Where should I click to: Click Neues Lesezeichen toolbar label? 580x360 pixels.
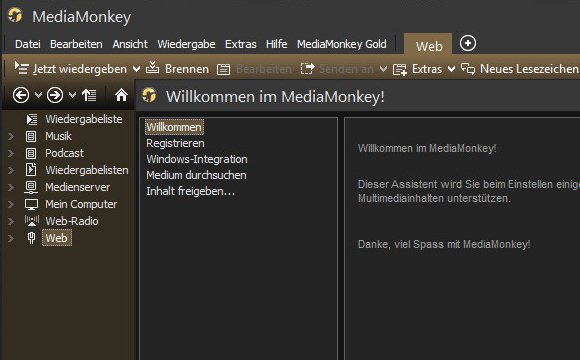click(529, 69)
